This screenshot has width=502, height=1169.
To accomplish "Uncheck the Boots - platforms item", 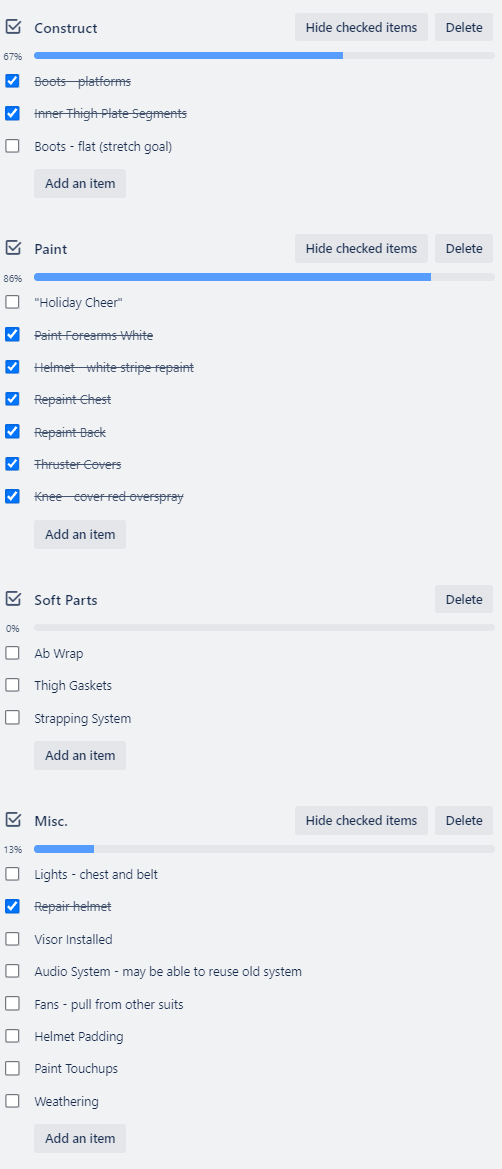I will [12, 81].
